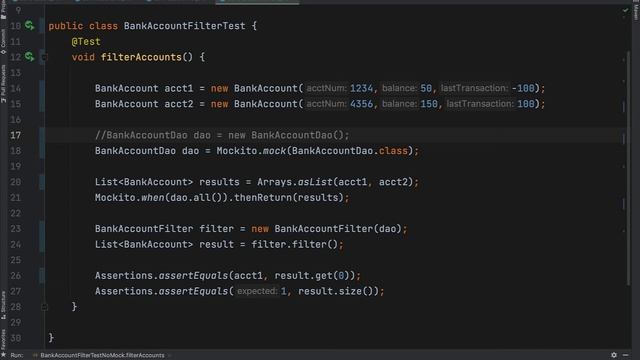Click filter.filter() call on line 24
This screenshot has width=640, height=360.
pos(295,244)
